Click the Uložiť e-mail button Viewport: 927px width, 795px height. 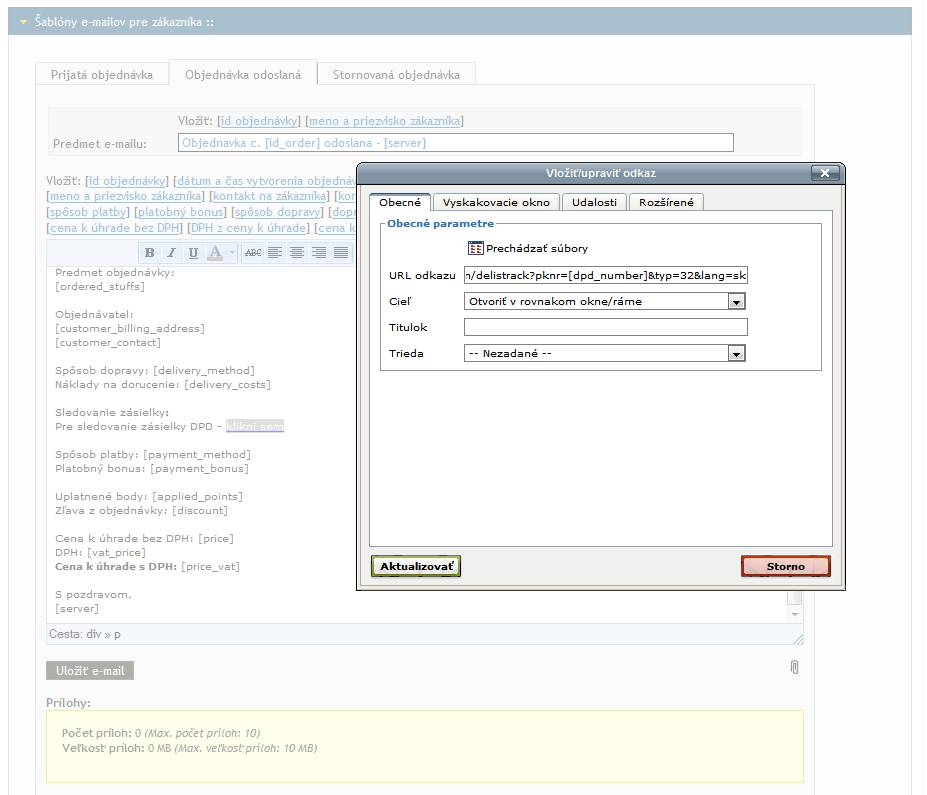[90, 671]
